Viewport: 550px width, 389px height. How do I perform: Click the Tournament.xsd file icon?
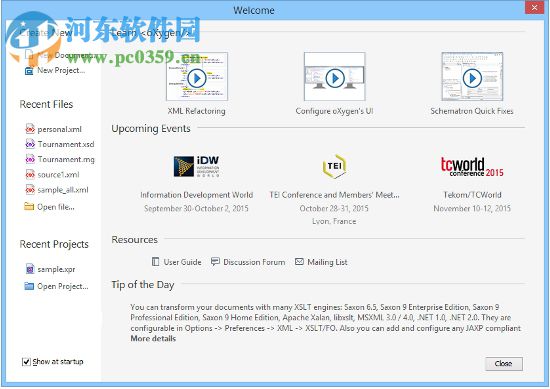click(x=30, y=144)
